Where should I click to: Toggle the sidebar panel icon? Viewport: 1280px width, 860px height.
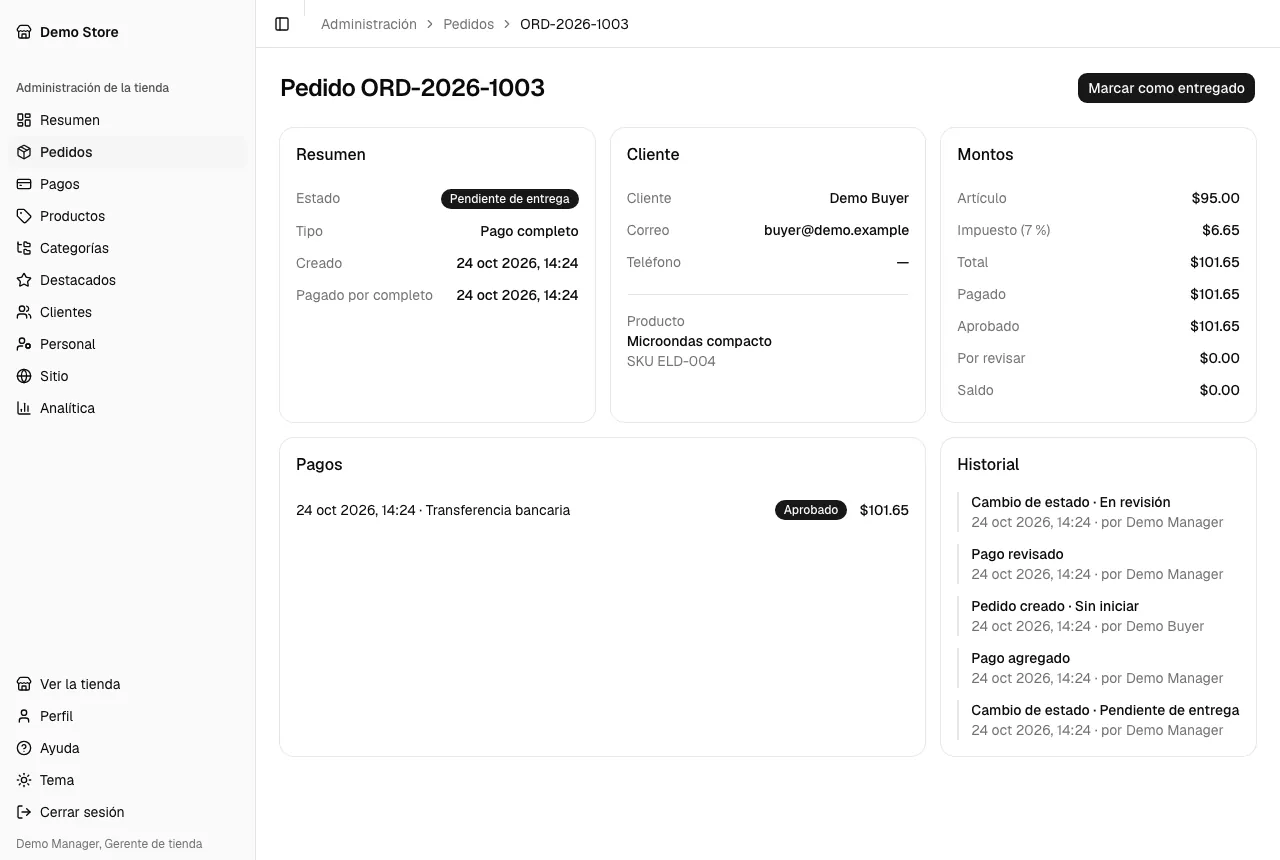(282, 24)
